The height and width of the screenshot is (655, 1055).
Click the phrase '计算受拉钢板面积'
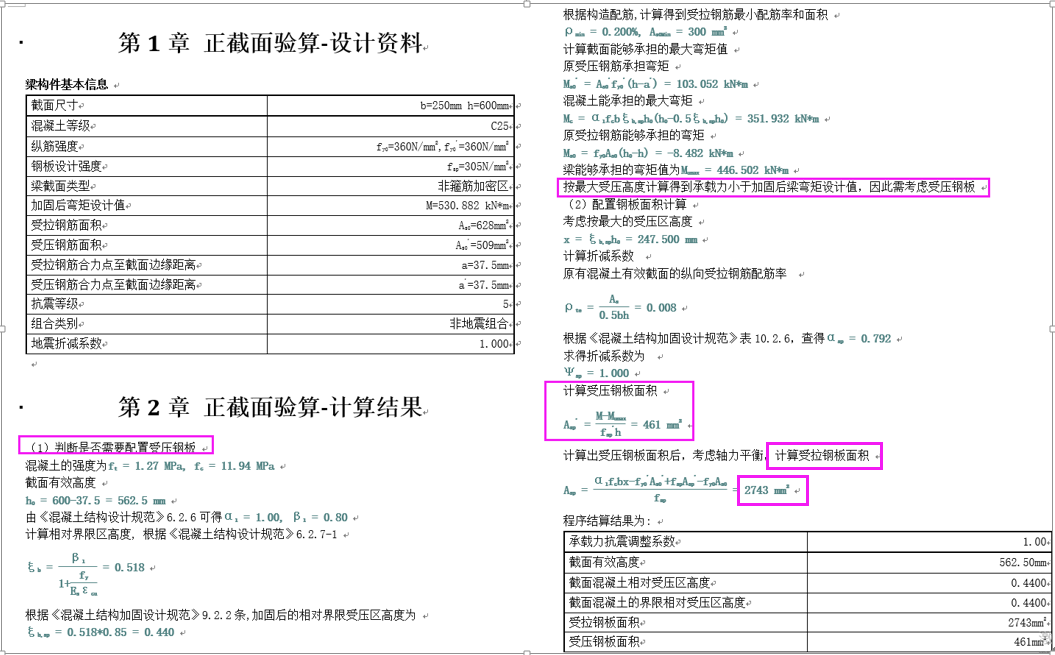tap(822, 456)
